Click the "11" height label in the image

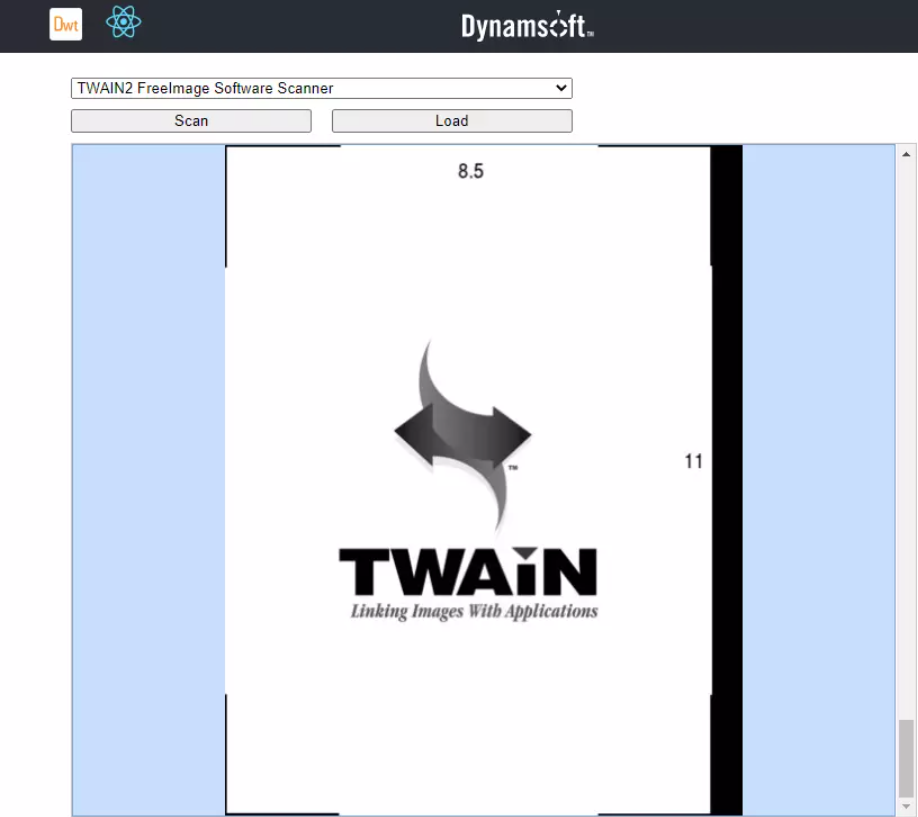[693, 462]
